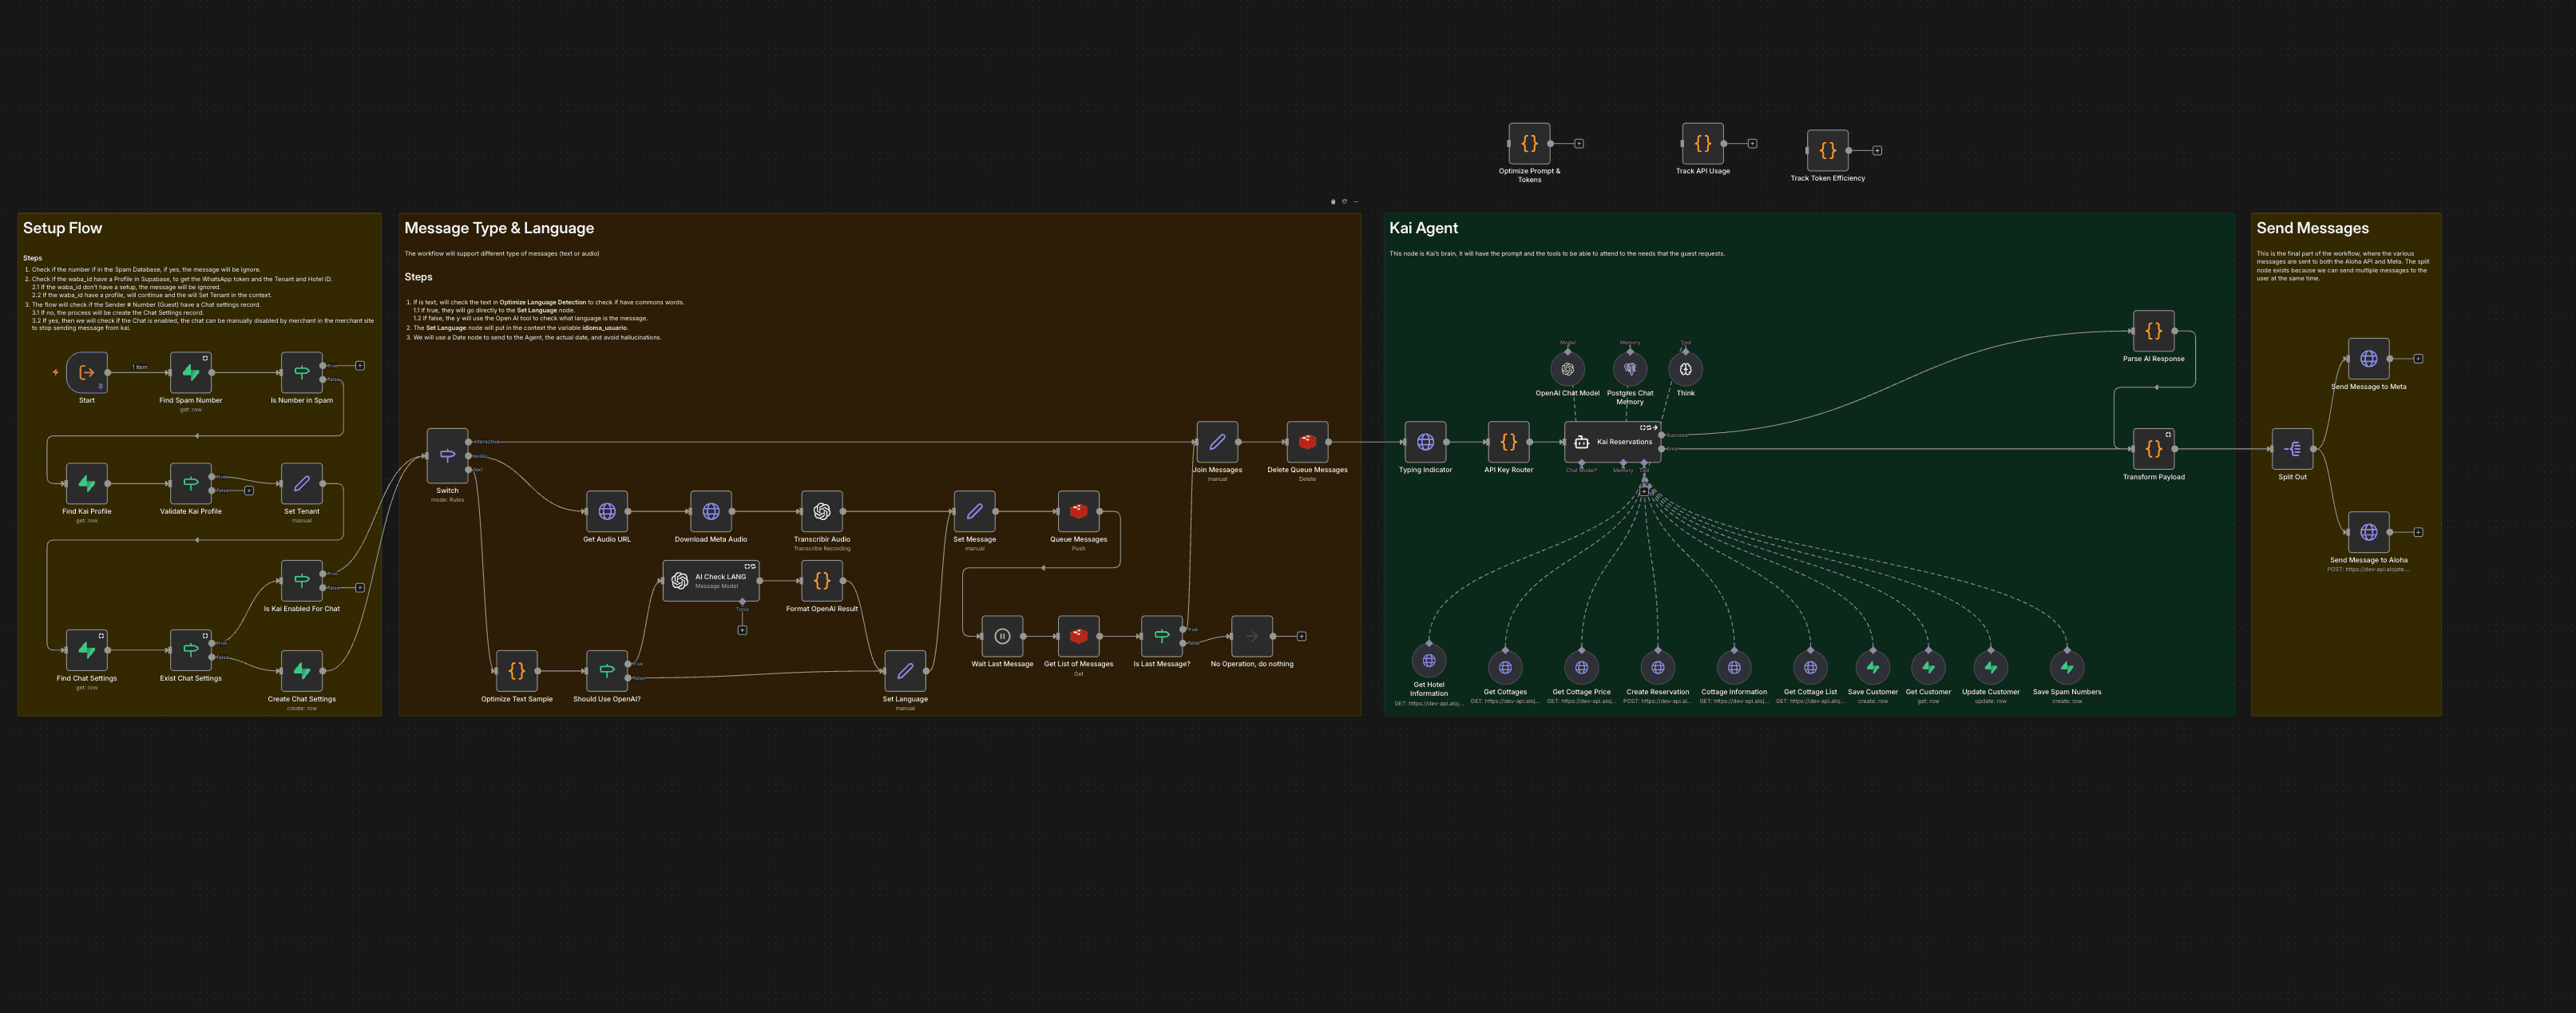Open the API Key Router node
Image resolution: width=2576 pixels, height=1013 pixels.
(1508, 441)
